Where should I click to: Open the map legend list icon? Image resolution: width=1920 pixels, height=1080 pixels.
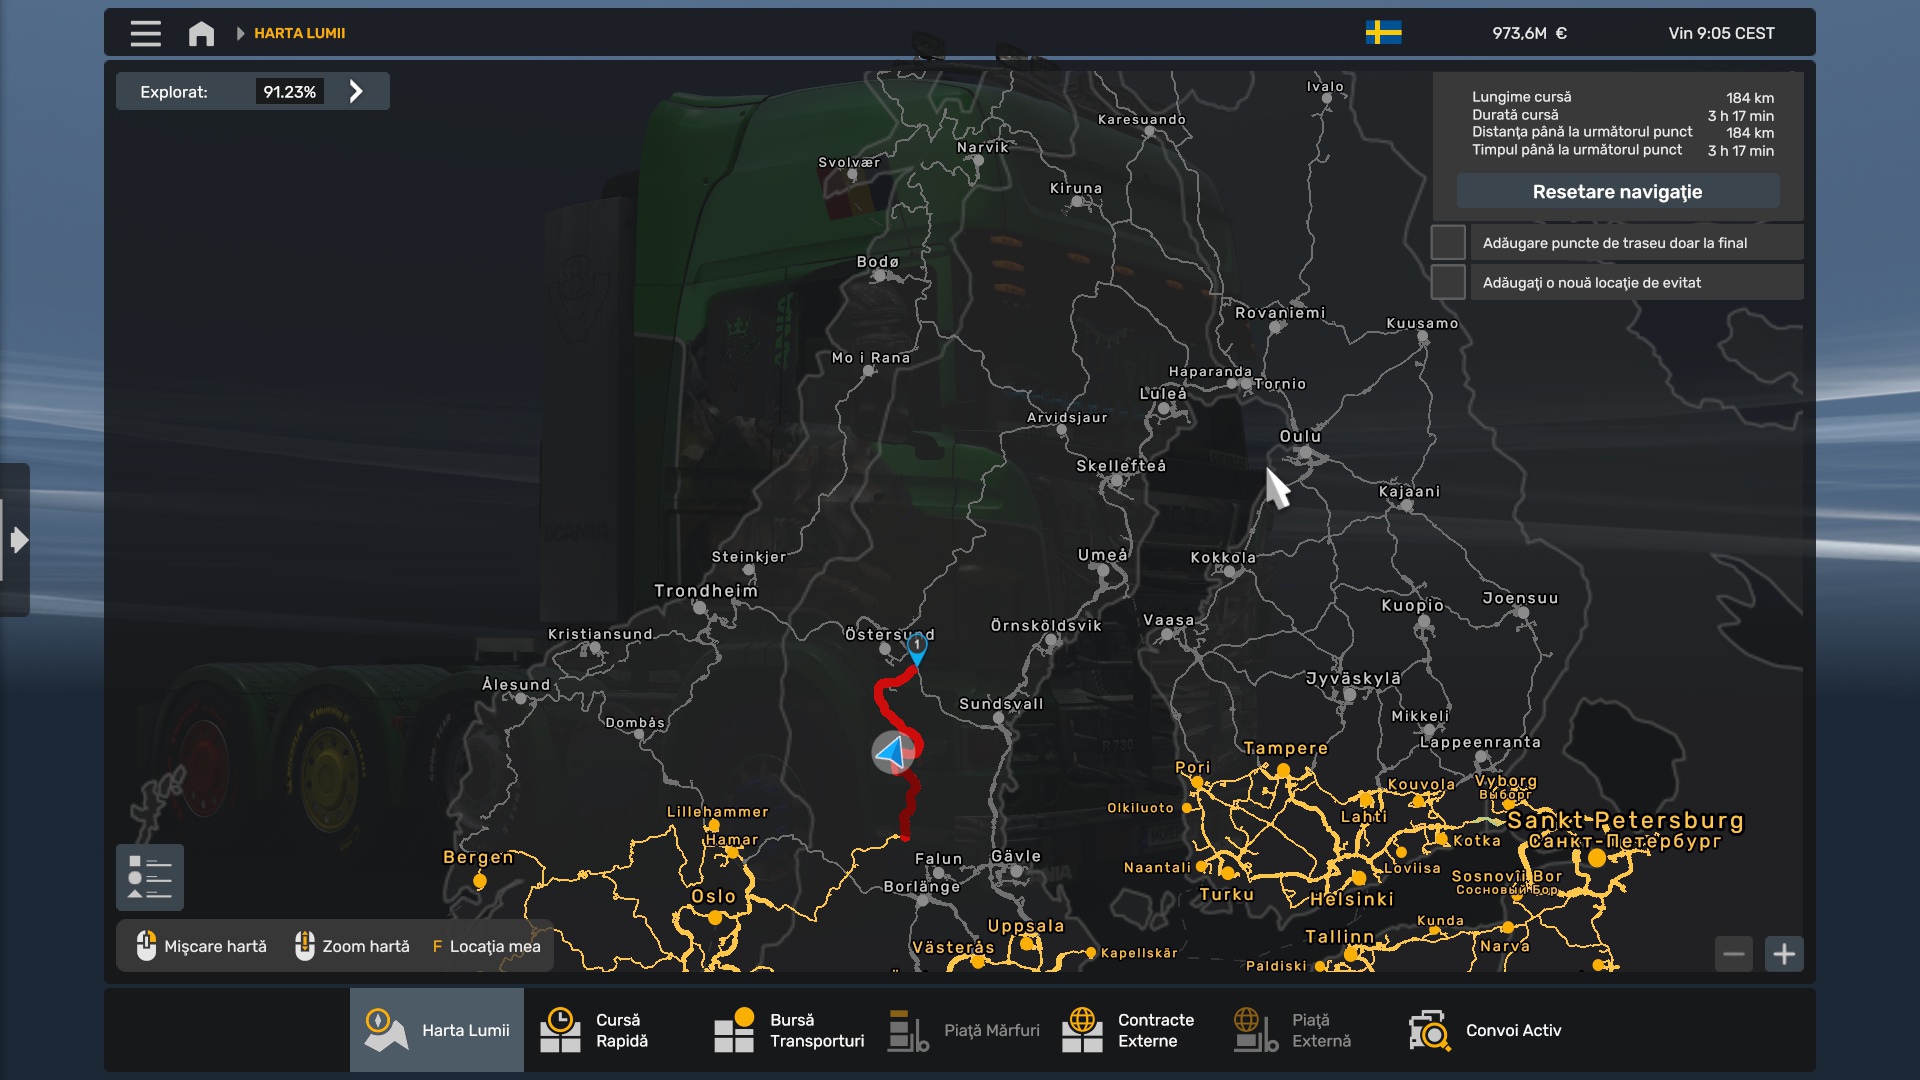click(150, 877)
